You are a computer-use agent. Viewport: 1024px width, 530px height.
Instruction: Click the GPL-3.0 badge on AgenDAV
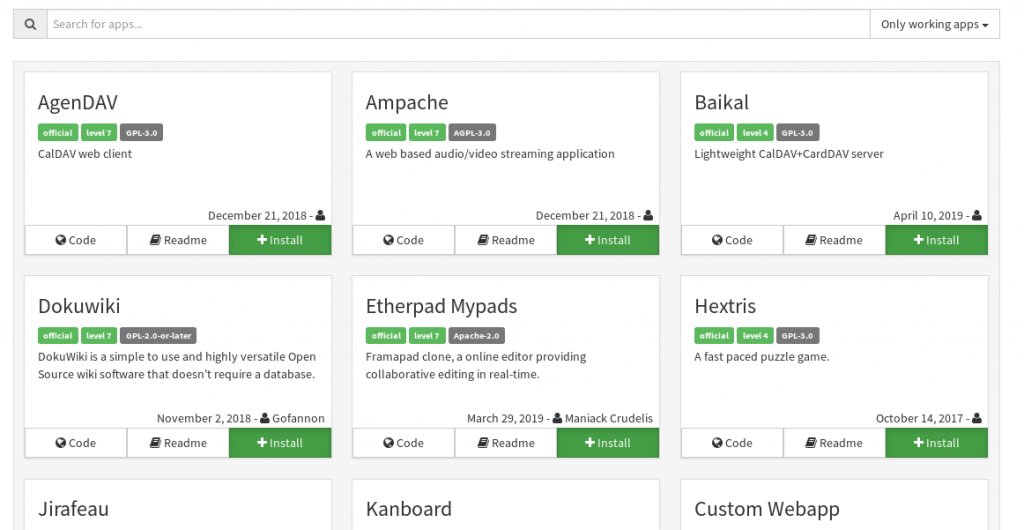(142, 132)
